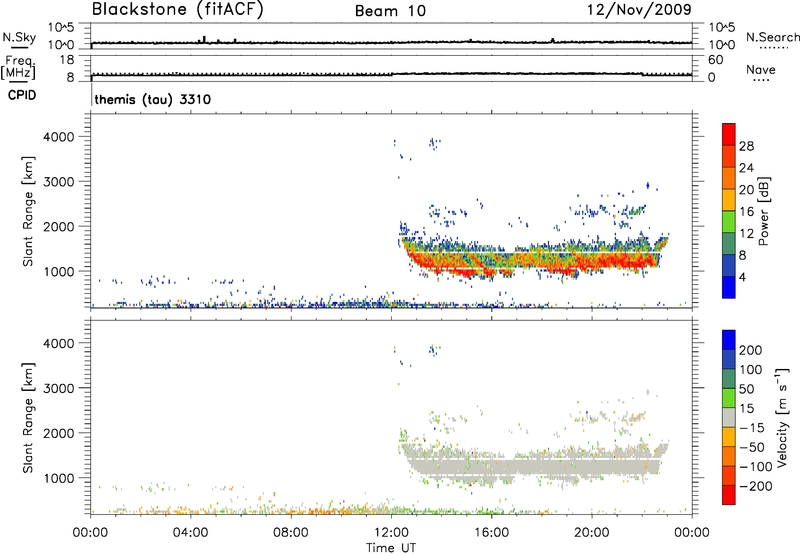Viewport: 800px width, 554px height.
Task: Click the 3000 tick of the velocity panel
Action: (59, 388)
